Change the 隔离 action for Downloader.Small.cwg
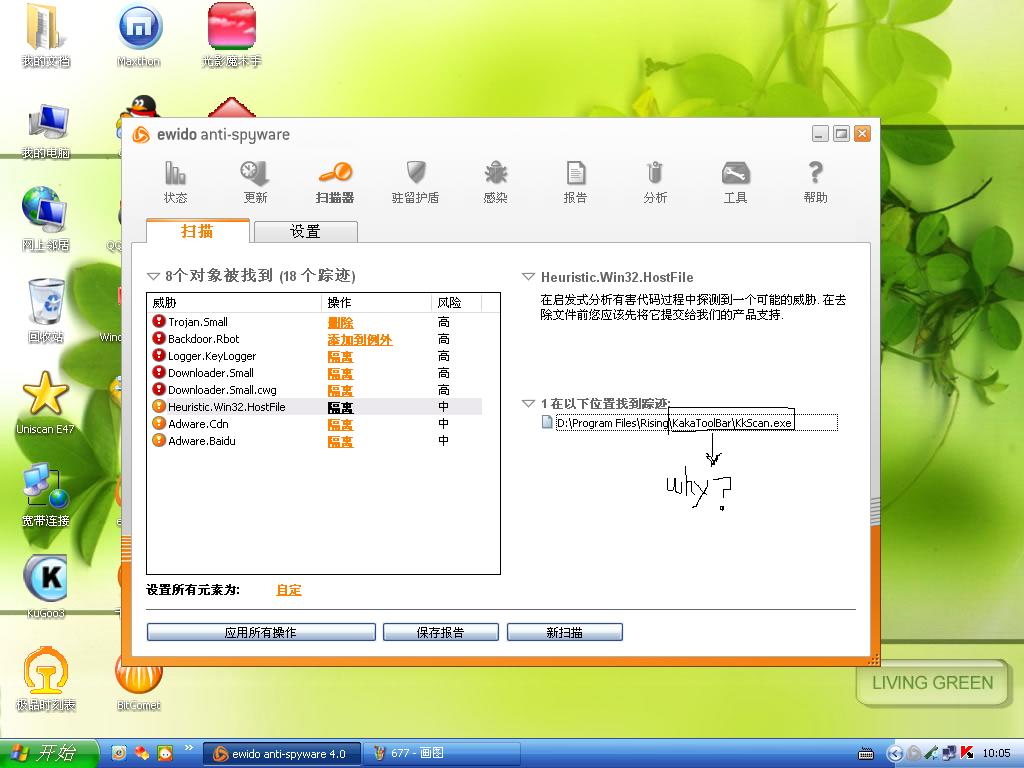Screen dimensions: 1024x768 click(x=340, y=391)
